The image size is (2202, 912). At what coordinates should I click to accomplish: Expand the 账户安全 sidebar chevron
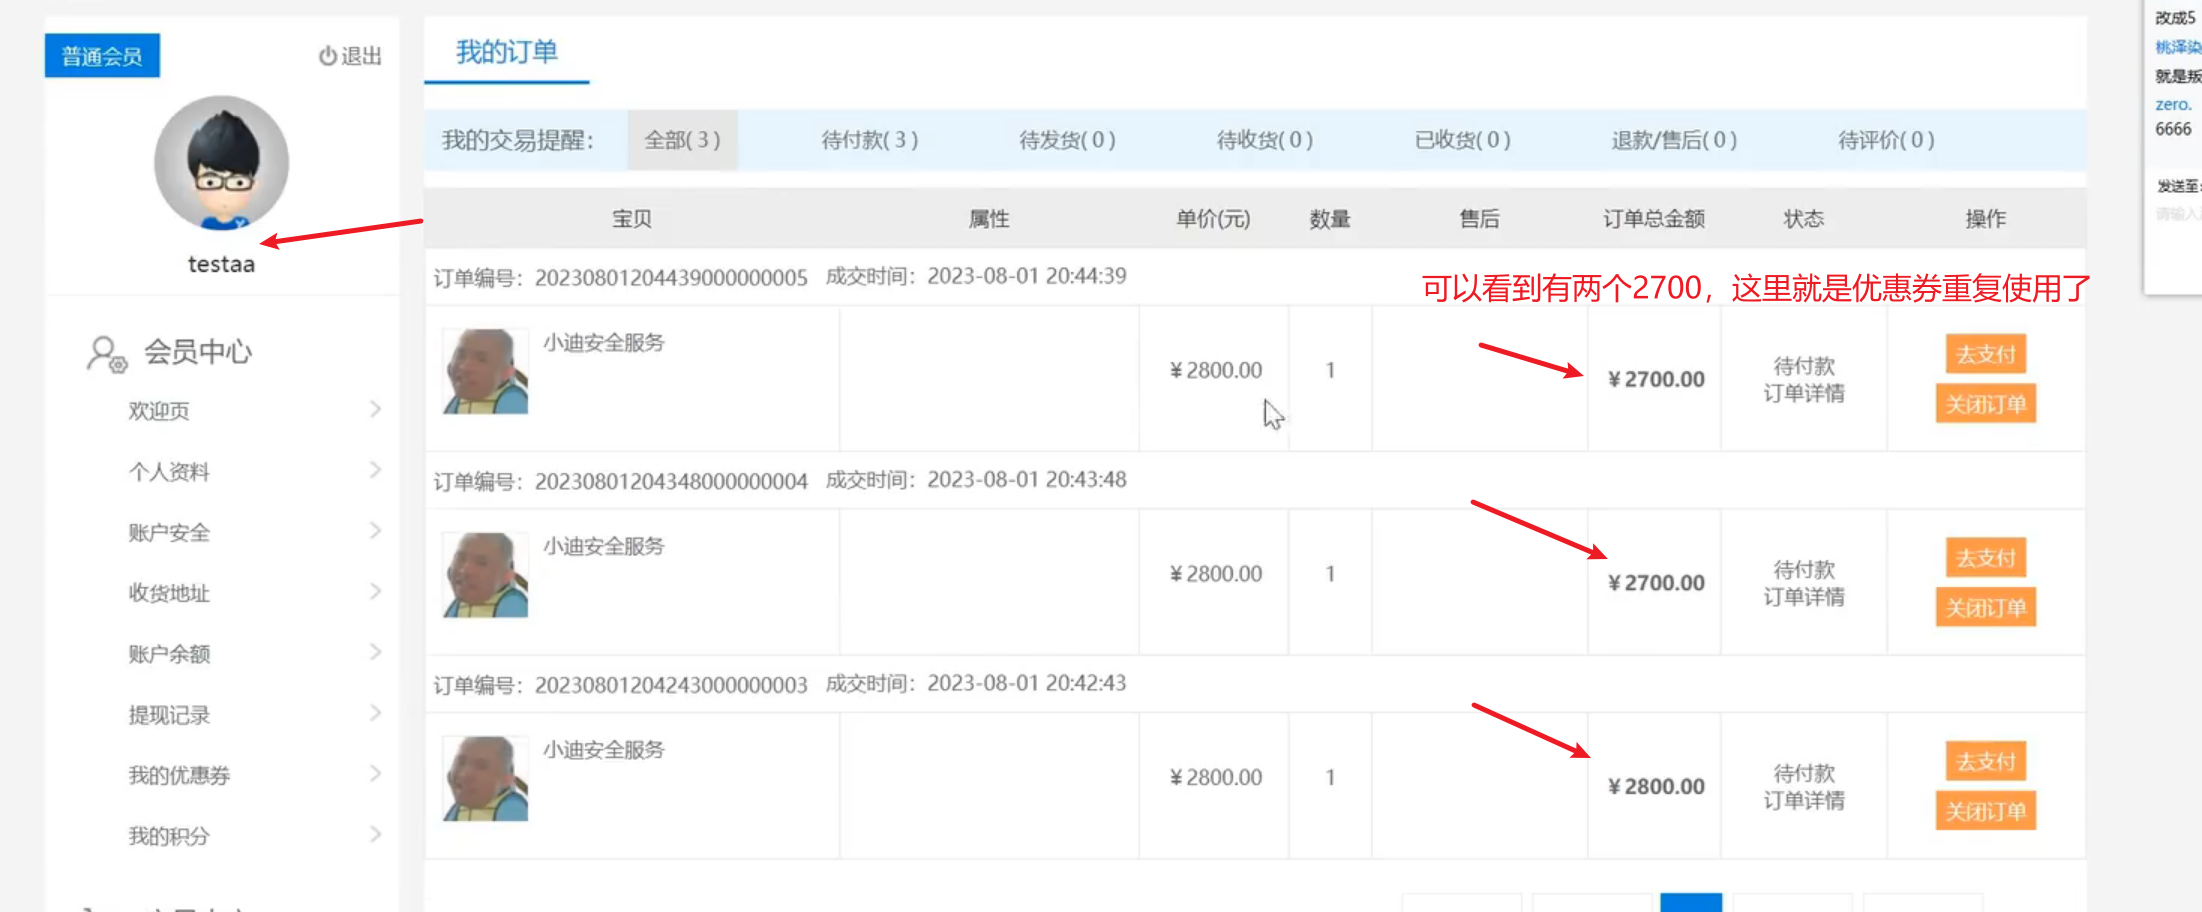click(375, 531)
